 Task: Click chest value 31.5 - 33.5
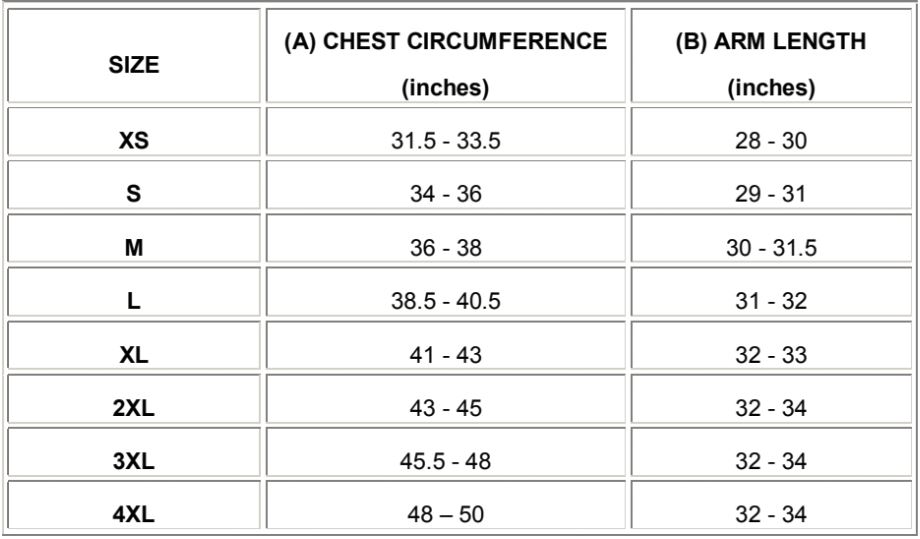point(445,141)
